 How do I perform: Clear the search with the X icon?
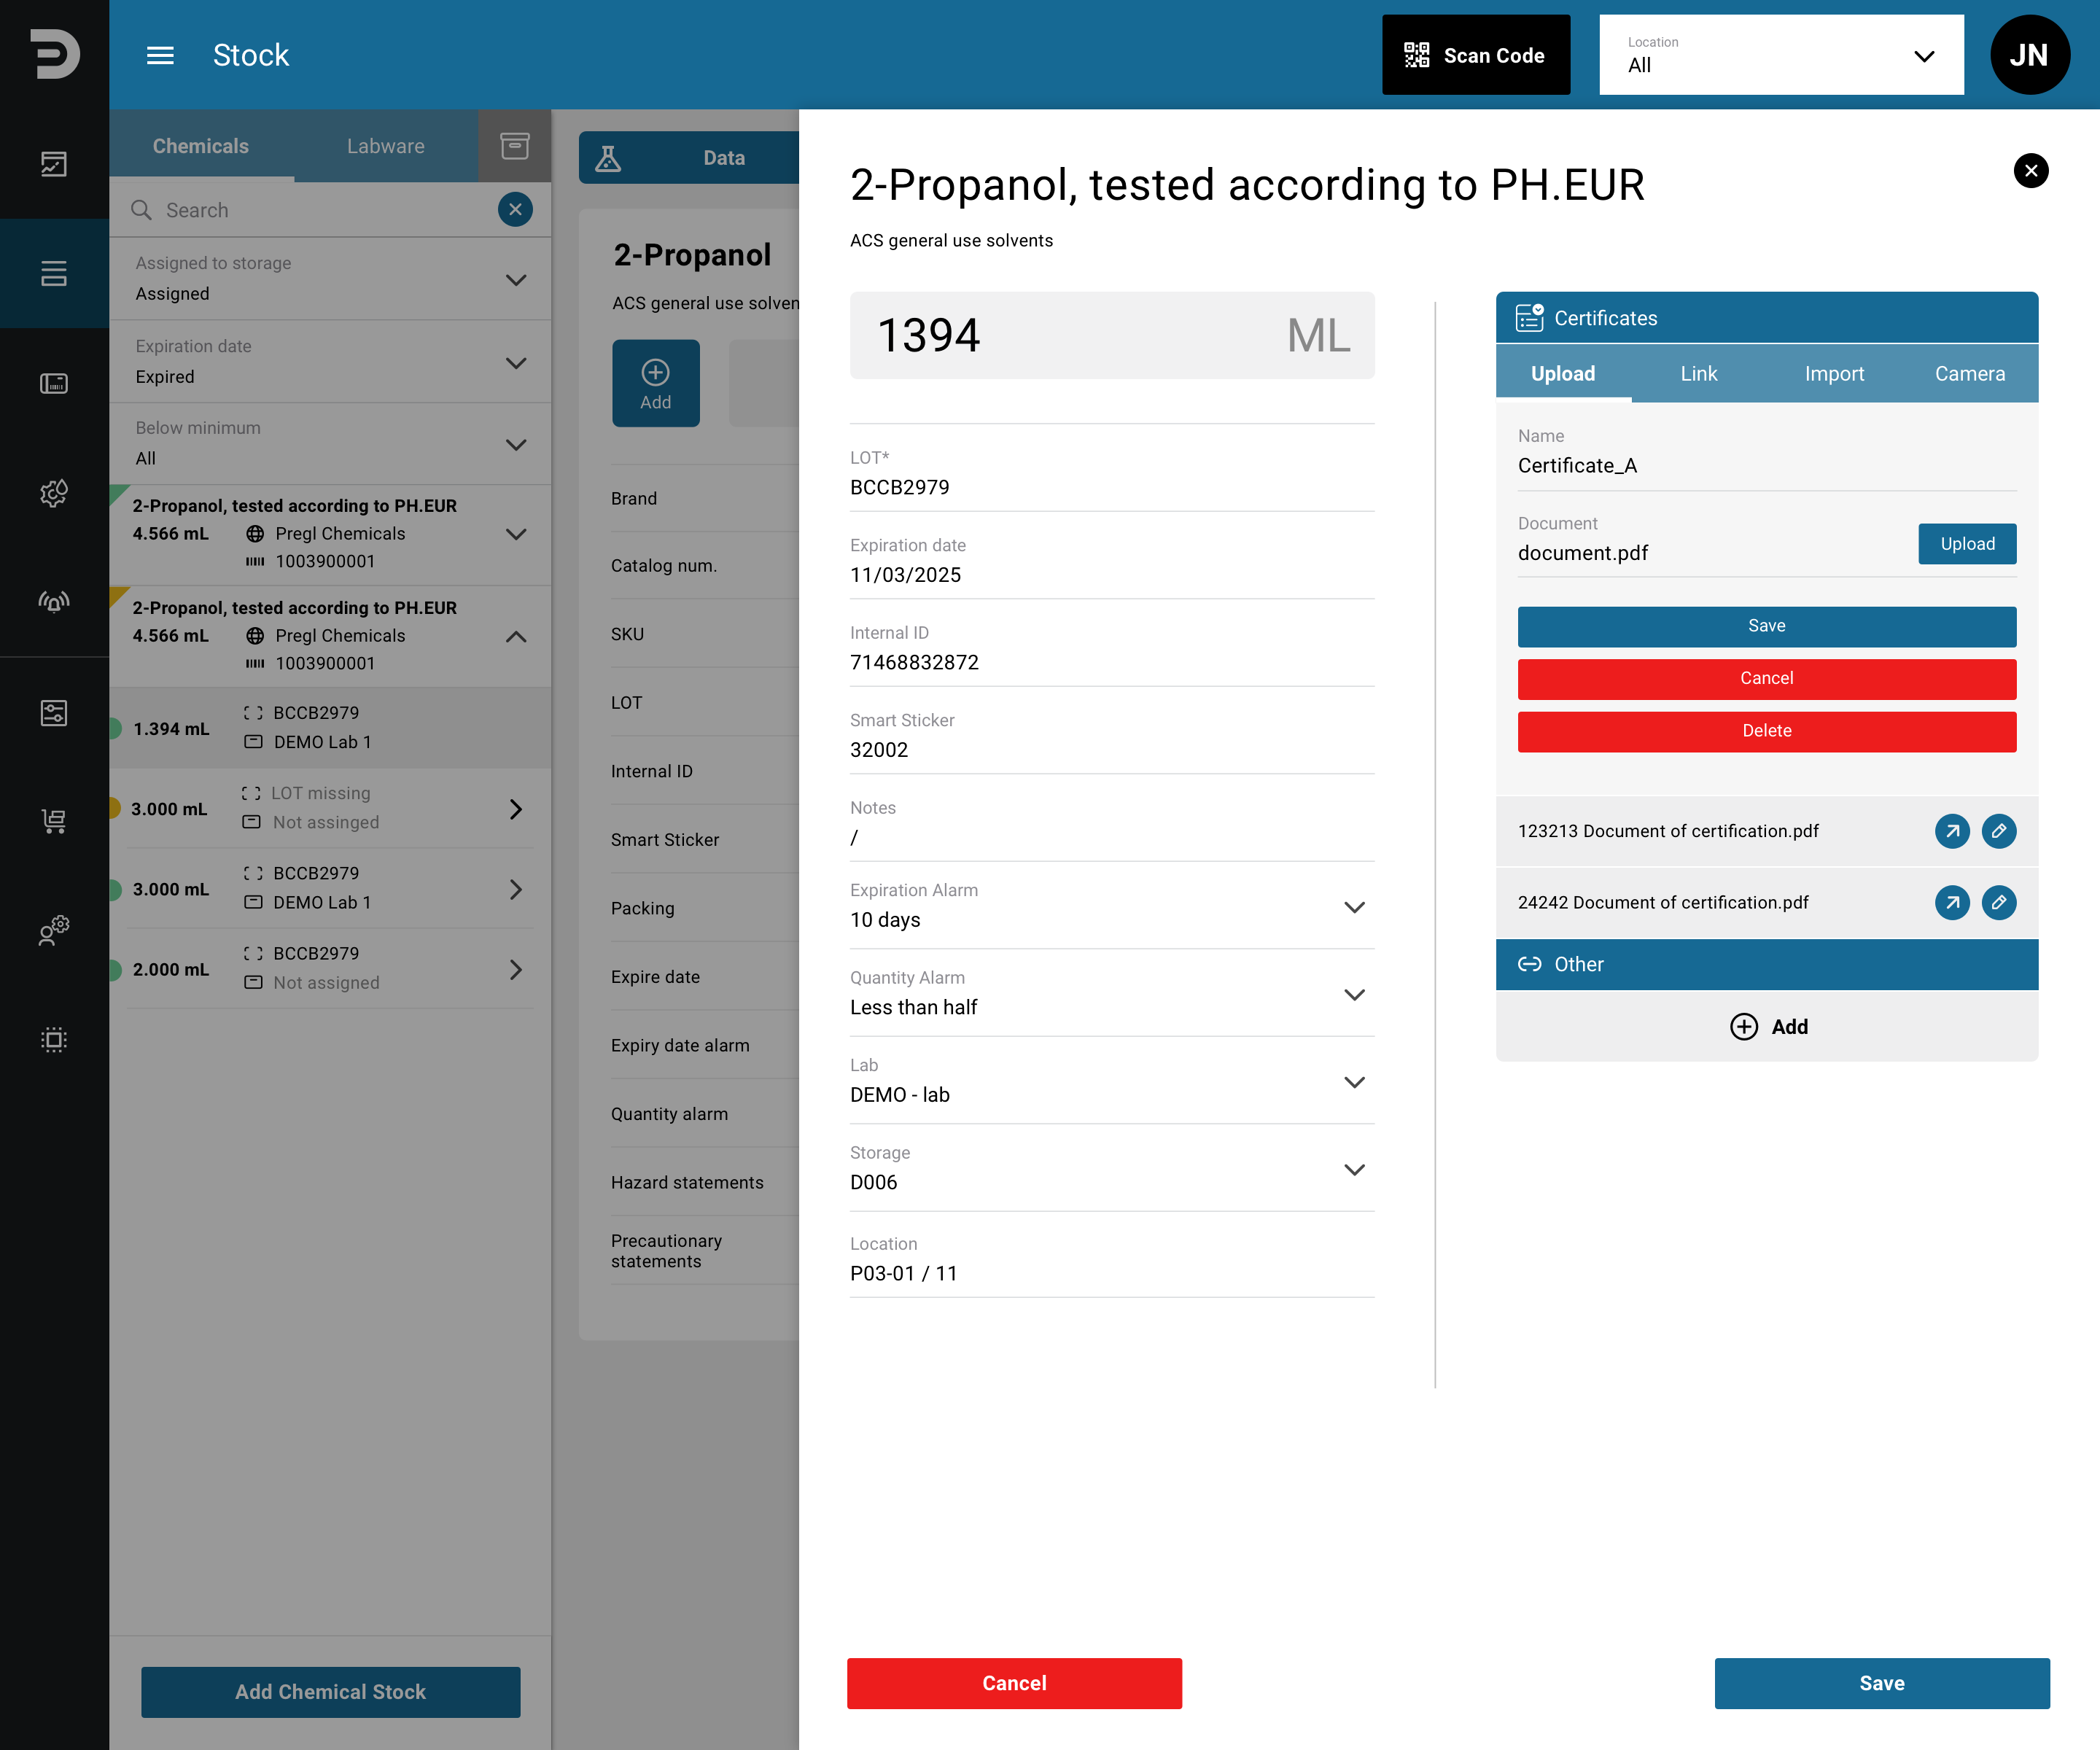tap(515, 210)
